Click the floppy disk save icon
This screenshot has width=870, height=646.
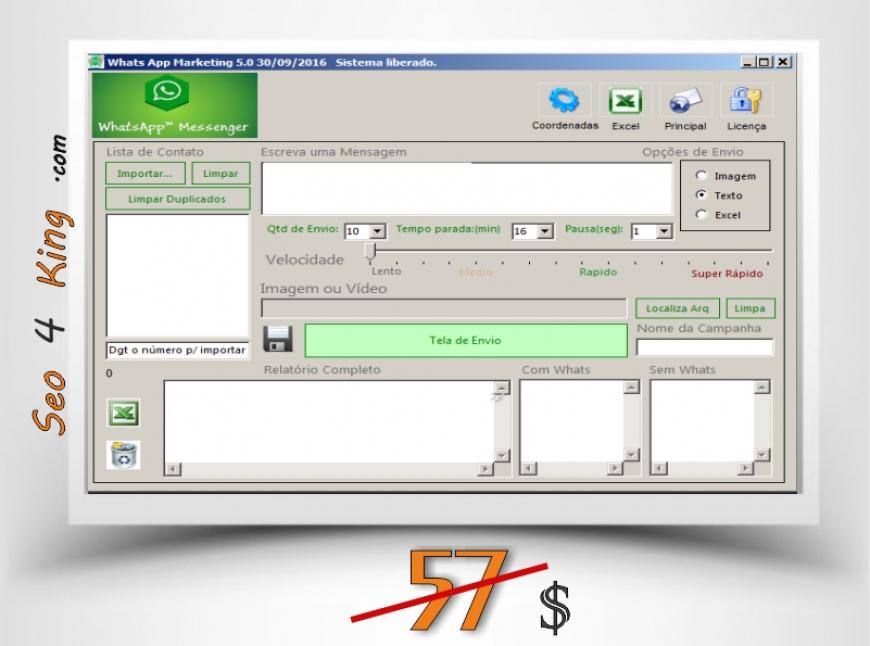click(277, 339)
